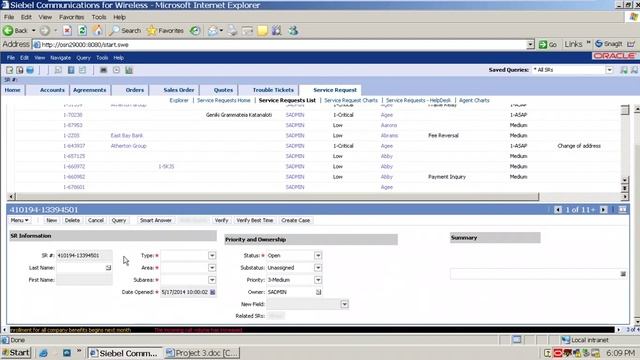Switch to Project 3.doc taskbar item

pos(202,353)
